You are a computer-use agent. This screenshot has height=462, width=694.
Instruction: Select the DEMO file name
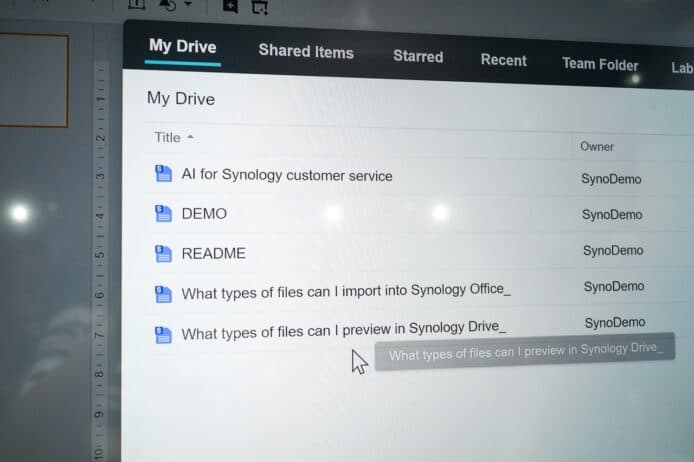click(204, 213)
